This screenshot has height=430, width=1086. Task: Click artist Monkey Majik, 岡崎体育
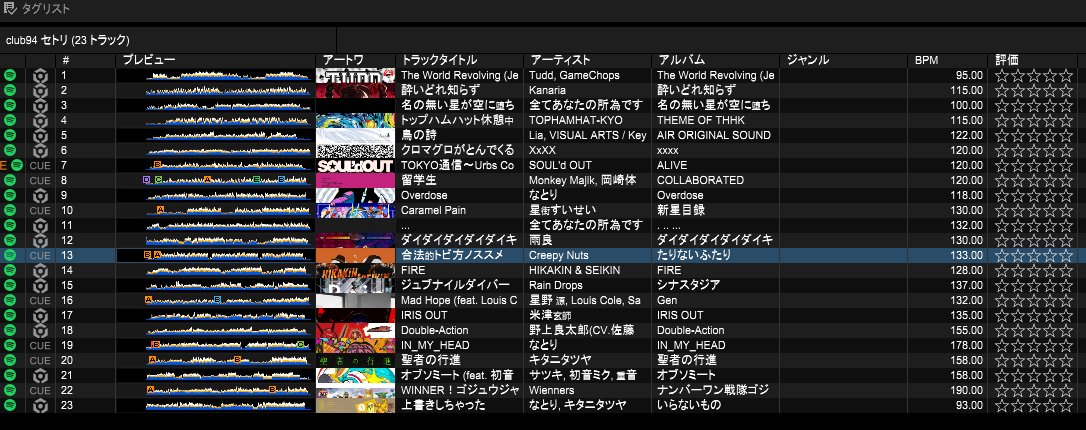582,180
